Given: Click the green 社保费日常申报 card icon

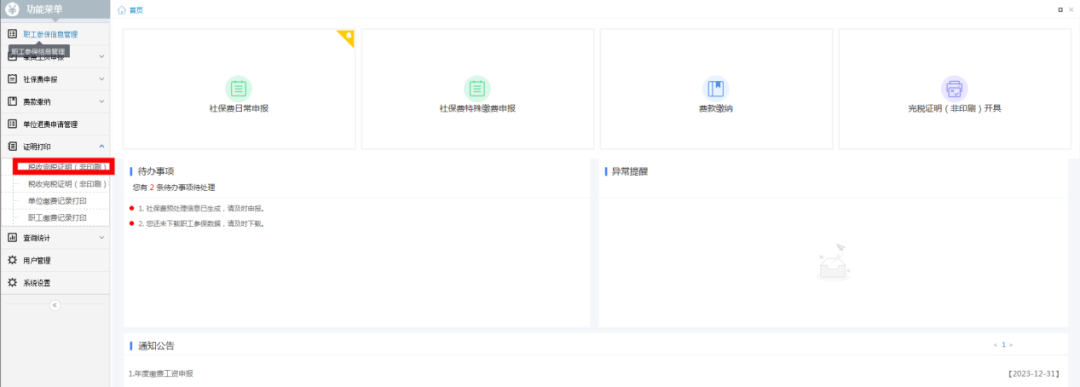Looking at the screenshot, I should (x=238, y=88).
